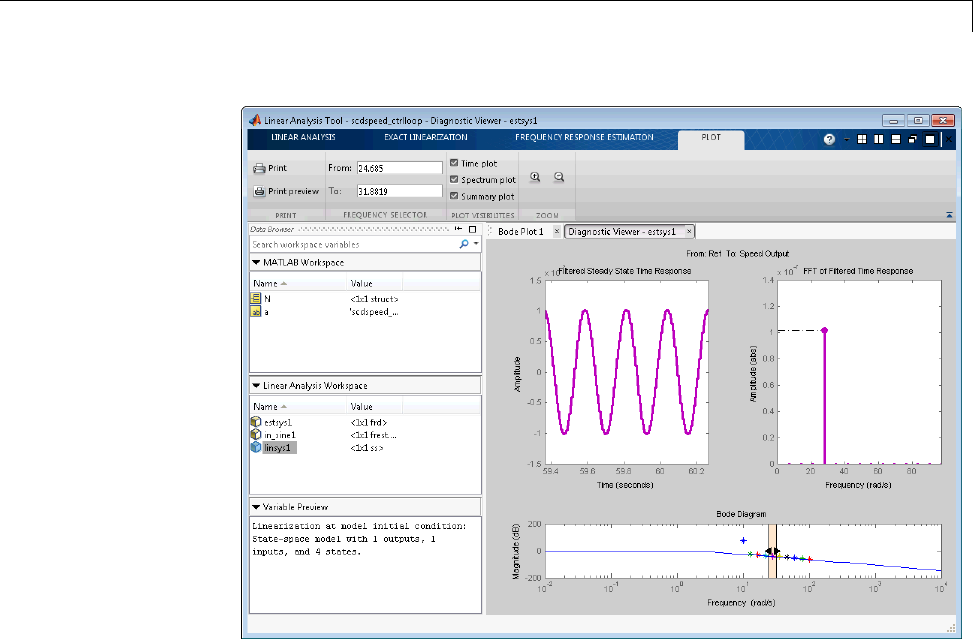Switch to the Frequency Response Estimation tab
The image size is (973, 639).
(x=584, y=137)
